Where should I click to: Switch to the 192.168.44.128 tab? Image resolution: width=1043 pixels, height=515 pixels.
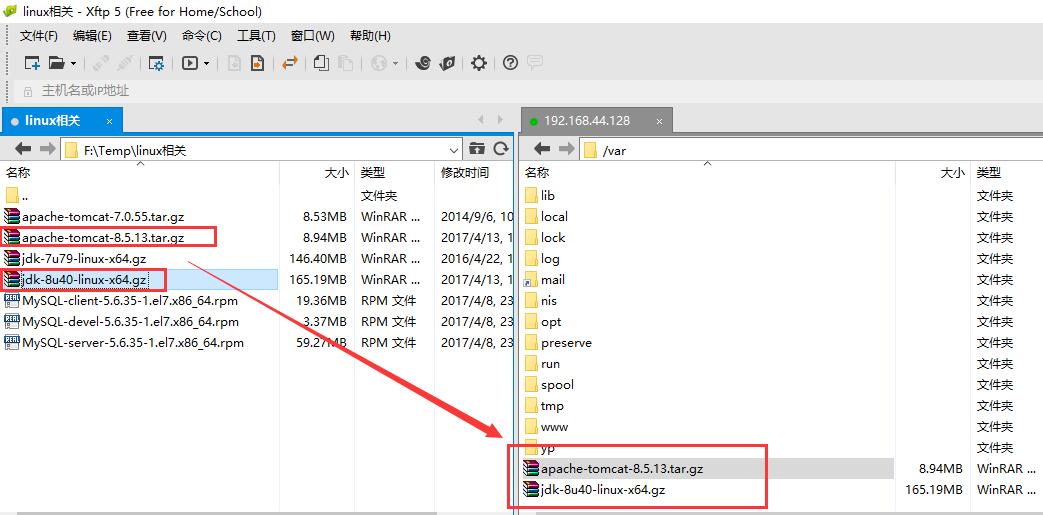tap(586, 120)
